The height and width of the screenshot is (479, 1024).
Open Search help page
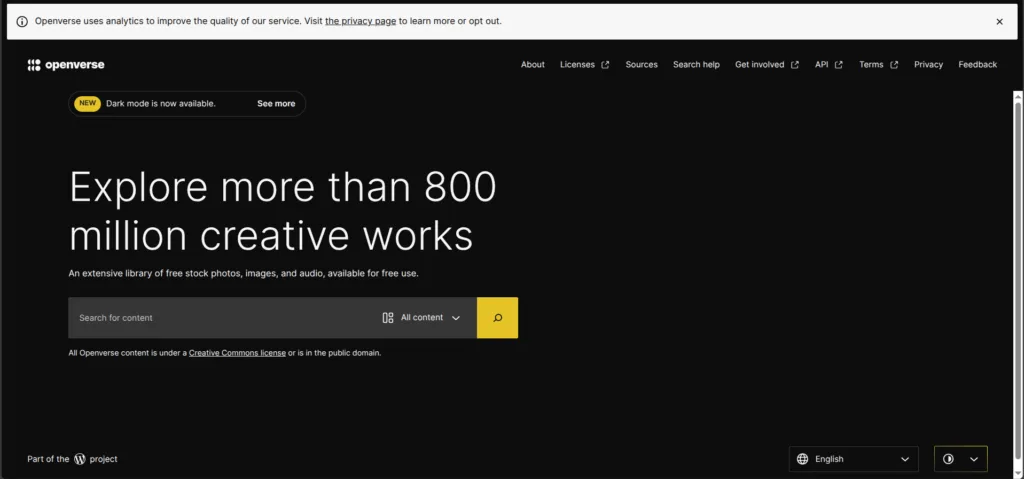pyautogui.click(x=696, y=65)
